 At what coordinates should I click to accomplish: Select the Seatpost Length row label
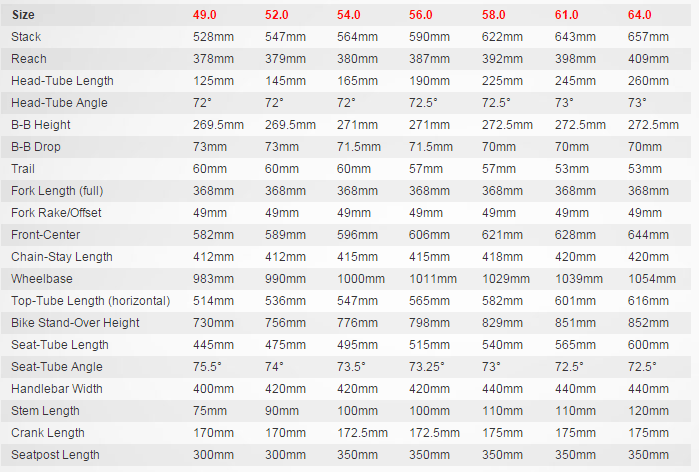coord(55,455)
